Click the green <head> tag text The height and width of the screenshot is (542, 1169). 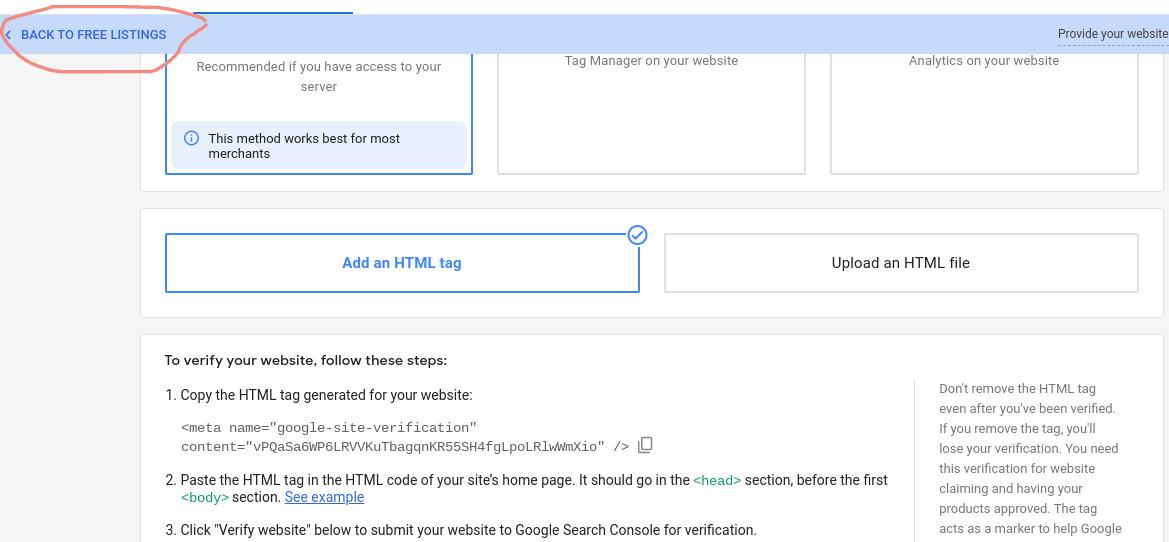pyautogui.click(x=717, y=480)
